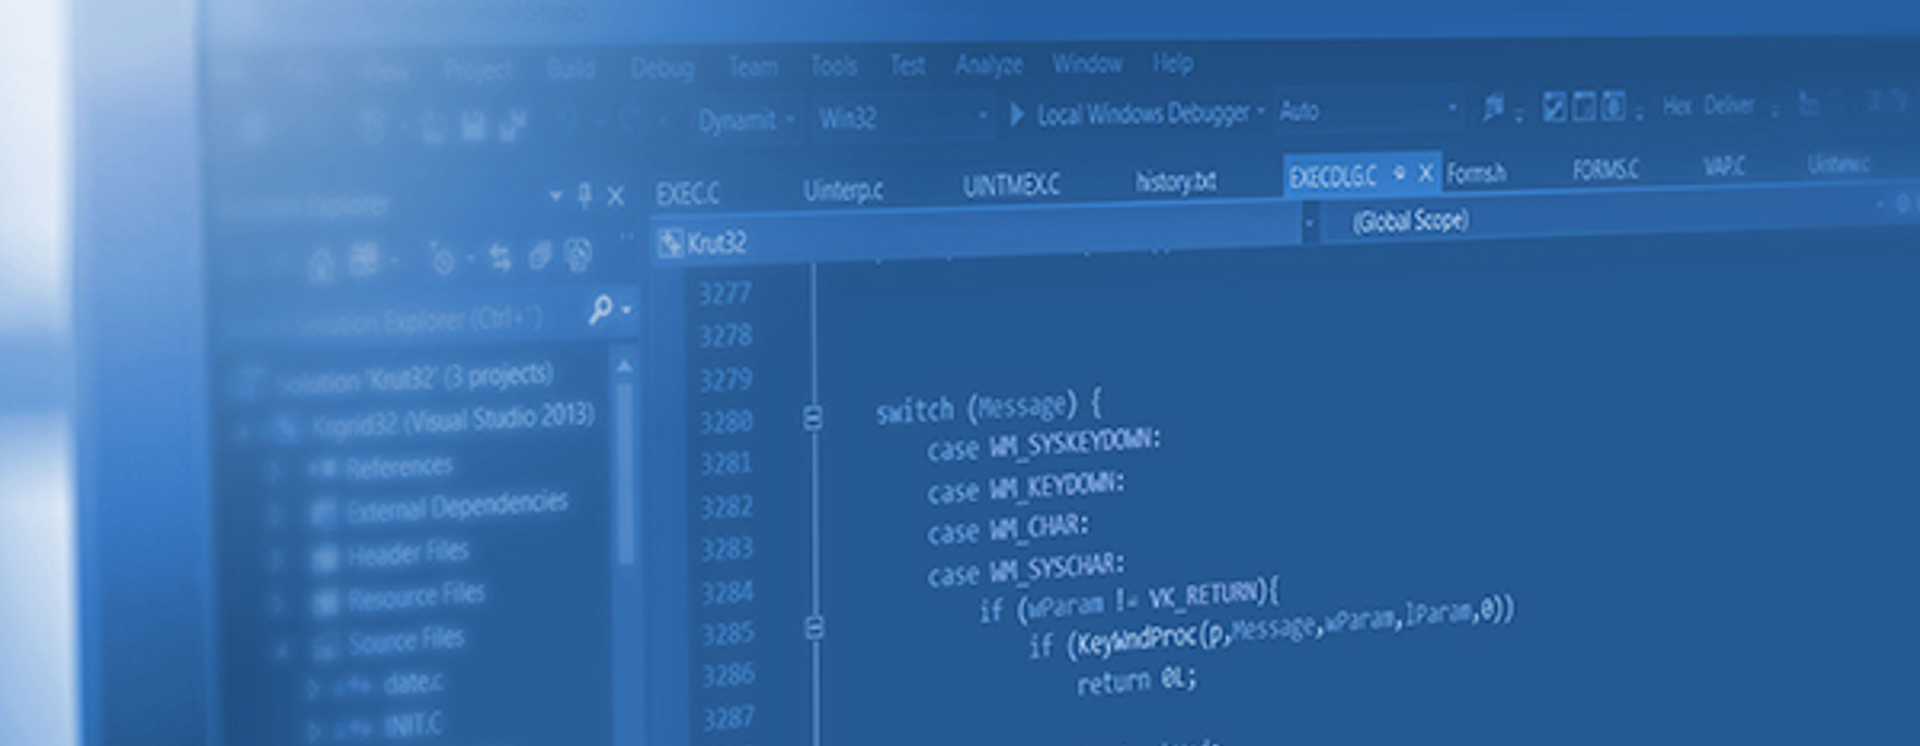The width and height of the screenshot is (1920, 746).
Task: Click the Save All icon in toolbar
Action: [x=512, y=126]
